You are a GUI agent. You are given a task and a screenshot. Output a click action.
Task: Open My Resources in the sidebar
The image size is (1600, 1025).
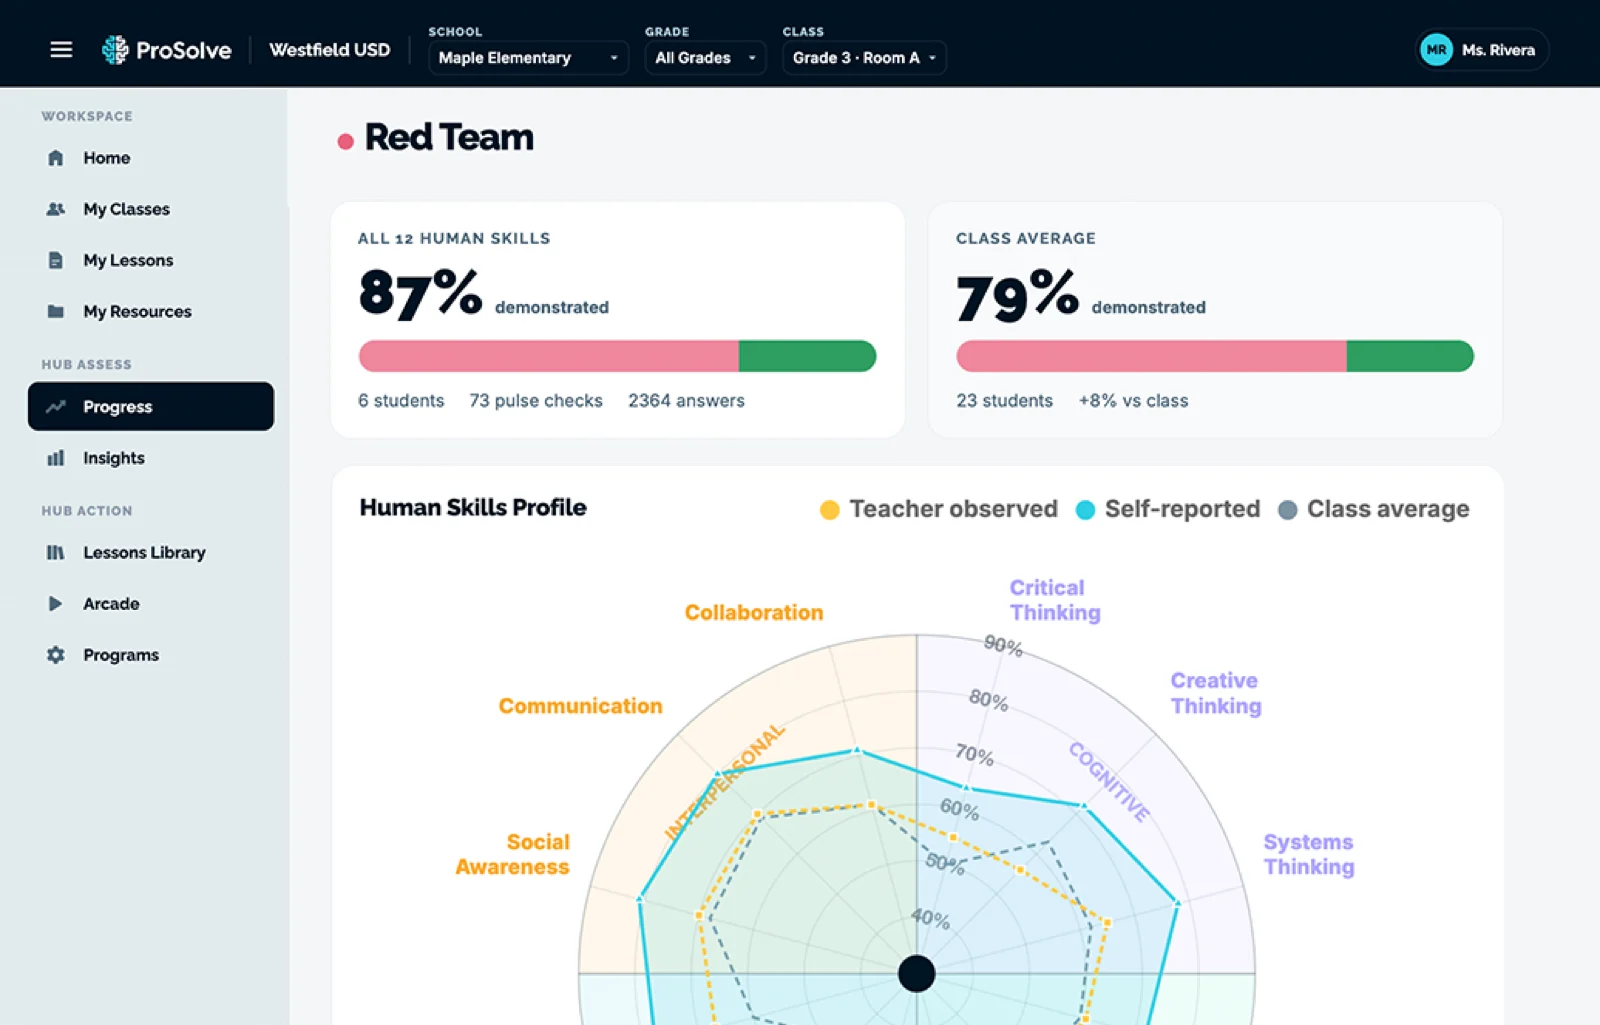click(x=151, y=311)
